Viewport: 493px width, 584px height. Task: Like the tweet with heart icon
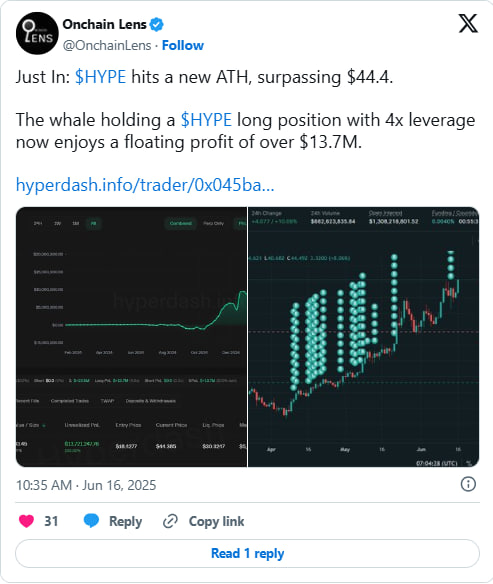(26, 521)
